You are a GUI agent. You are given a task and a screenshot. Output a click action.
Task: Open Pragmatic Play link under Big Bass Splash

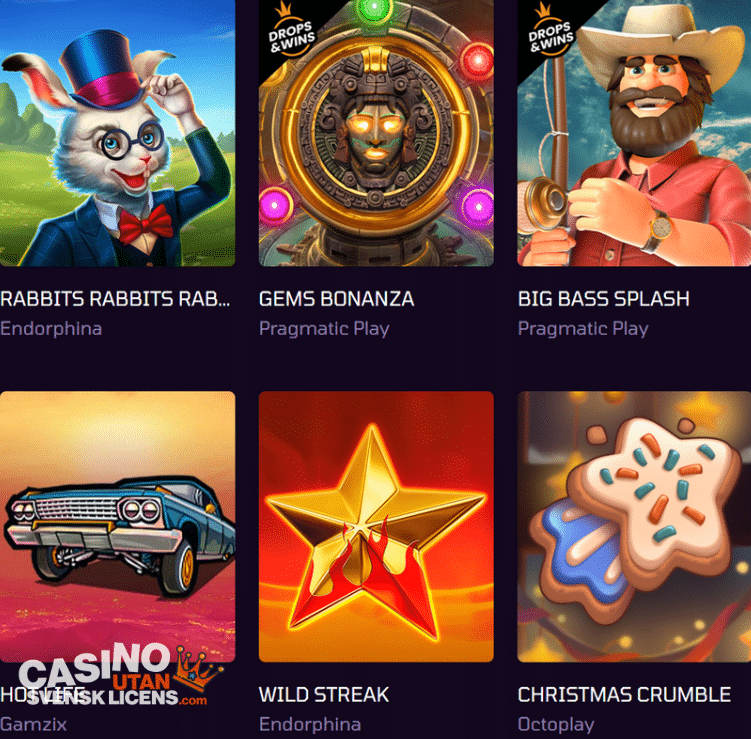coord(583,329)
